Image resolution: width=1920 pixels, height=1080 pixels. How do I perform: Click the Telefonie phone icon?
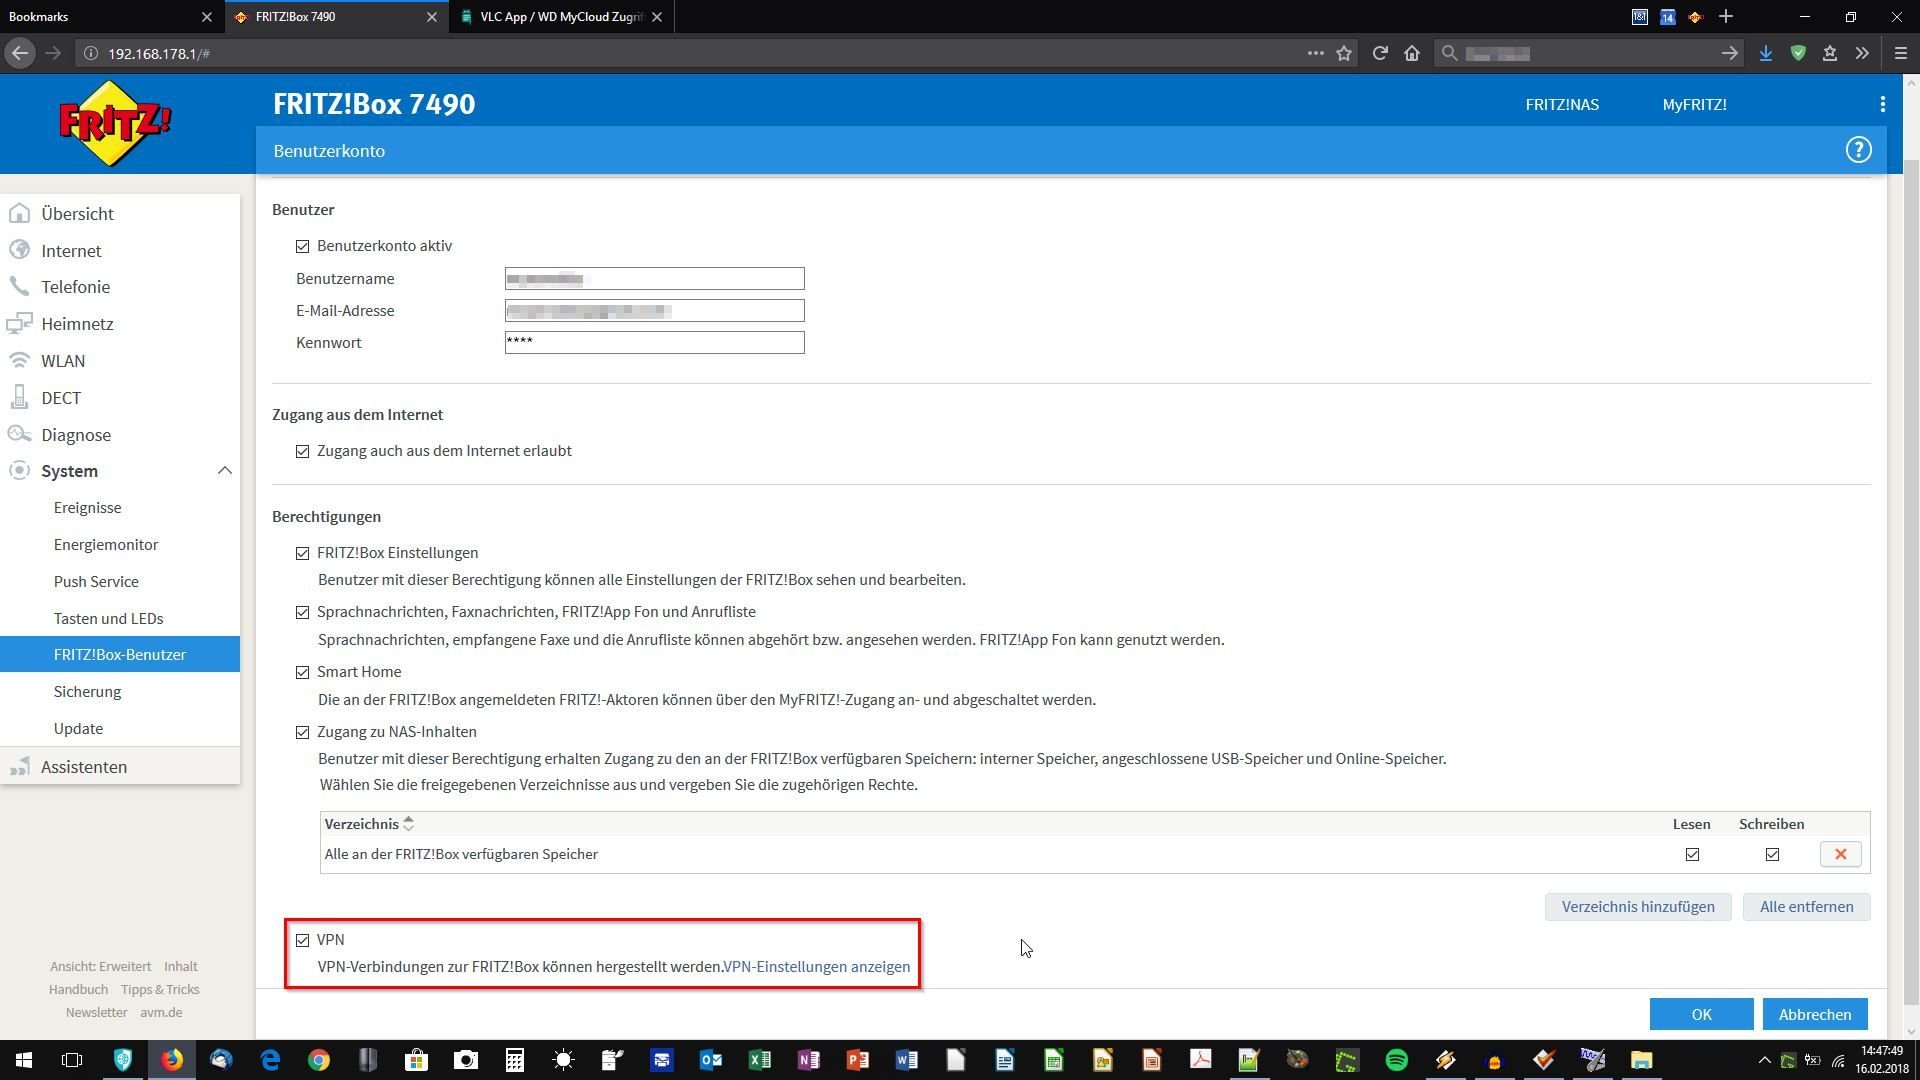19,287
